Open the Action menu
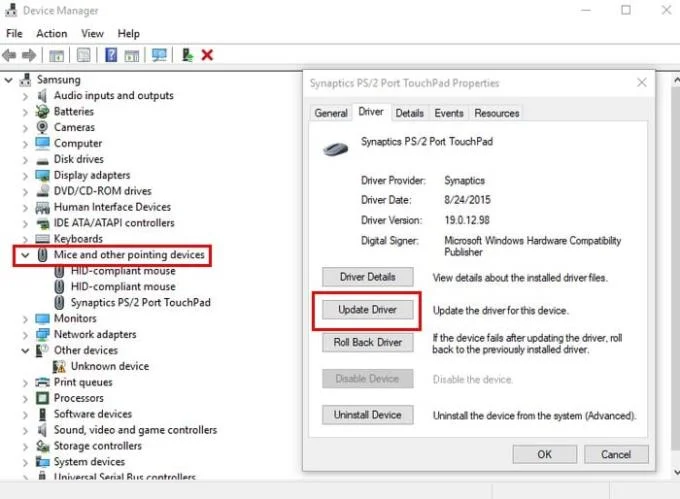The height and width of the screenshot is (499, 680). click(x=52, y=33)
